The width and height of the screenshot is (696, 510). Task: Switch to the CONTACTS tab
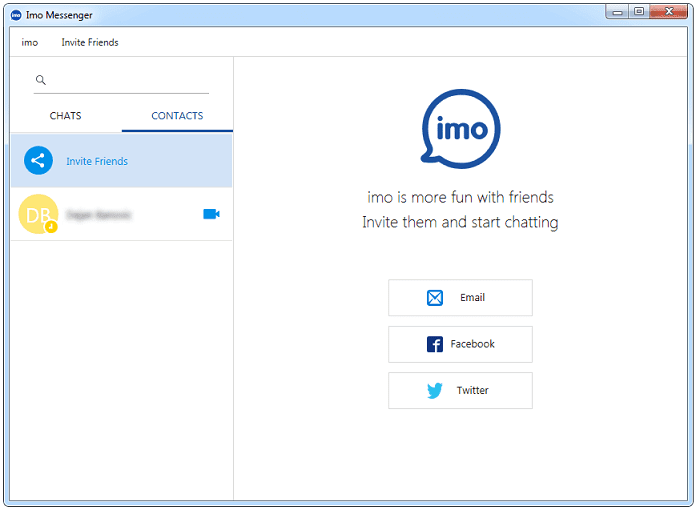click(177, 116)
